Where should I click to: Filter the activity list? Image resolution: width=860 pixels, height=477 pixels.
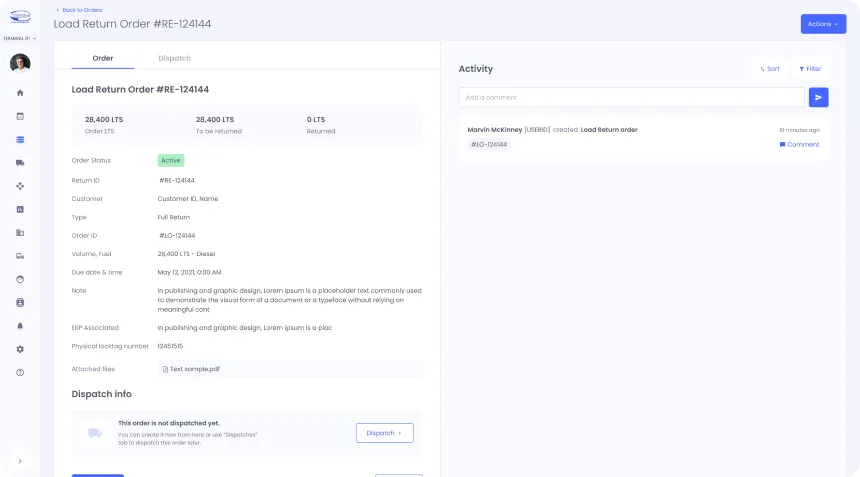click(x=810, y=69)
